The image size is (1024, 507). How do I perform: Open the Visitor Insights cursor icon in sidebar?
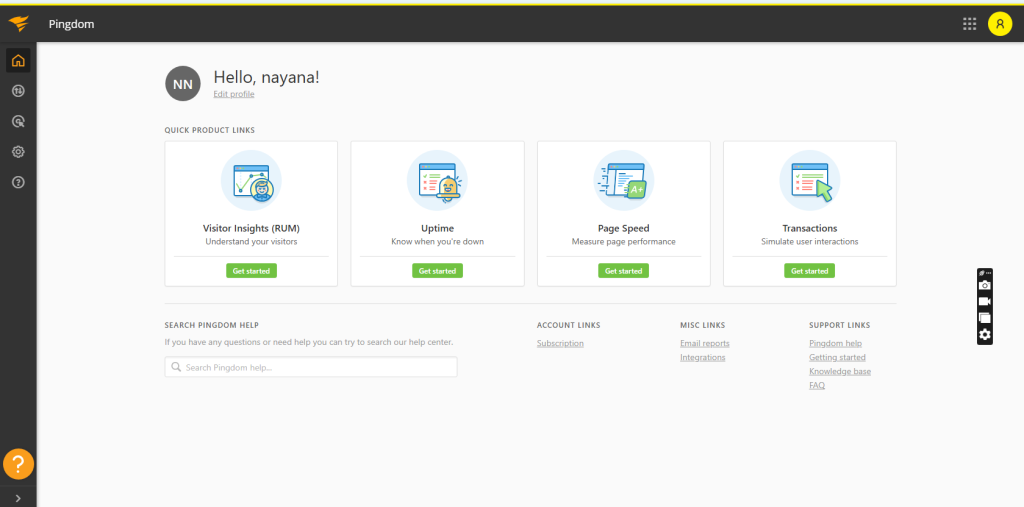(x=18, y=122)
